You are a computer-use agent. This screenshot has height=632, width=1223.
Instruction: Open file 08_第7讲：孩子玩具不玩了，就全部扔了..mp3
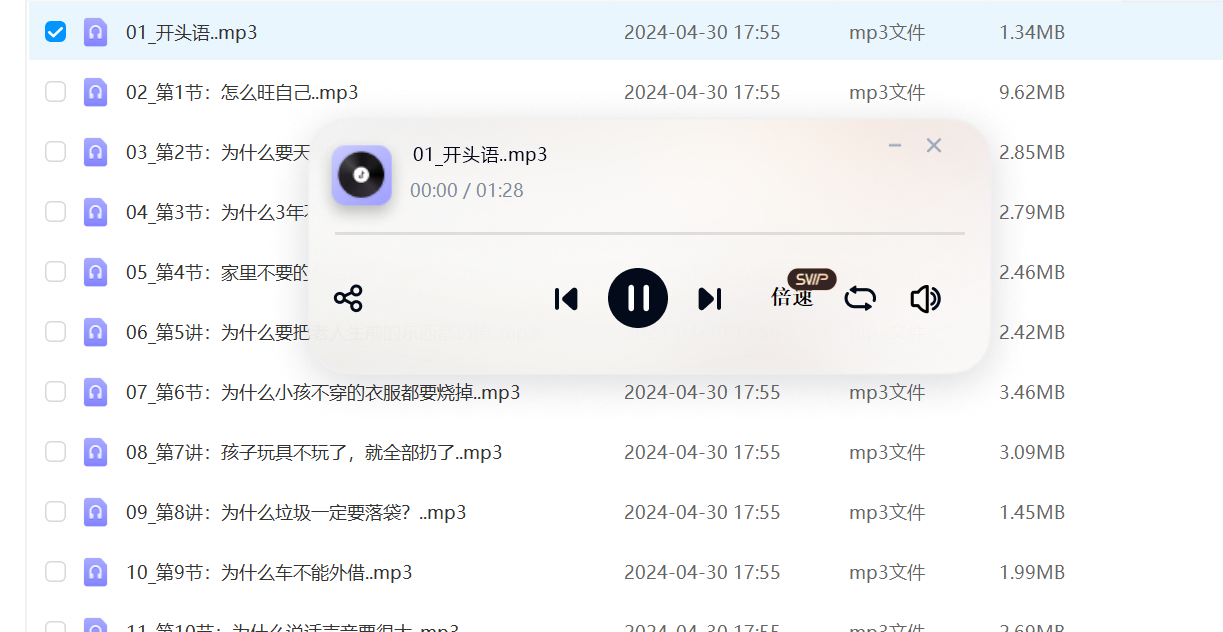(314, 452)
